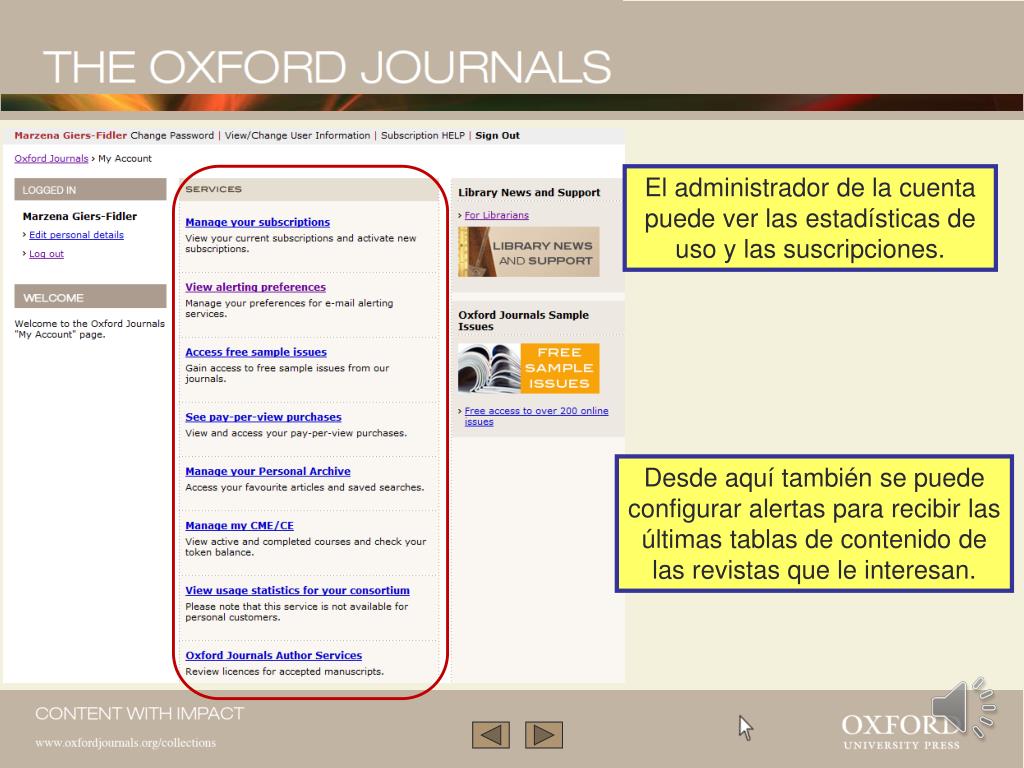This screenshot has width=1024, height=768.
Task: Click Oxford University Press logo
Action: point(901,731)
